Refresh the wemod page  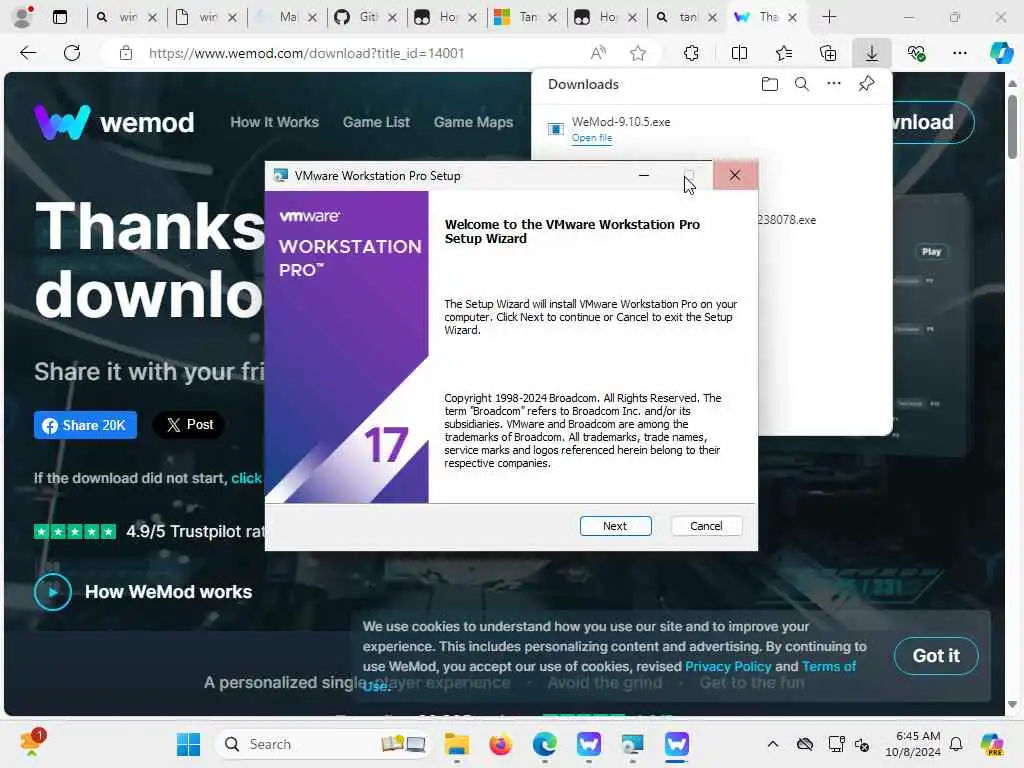pos(72,53)
